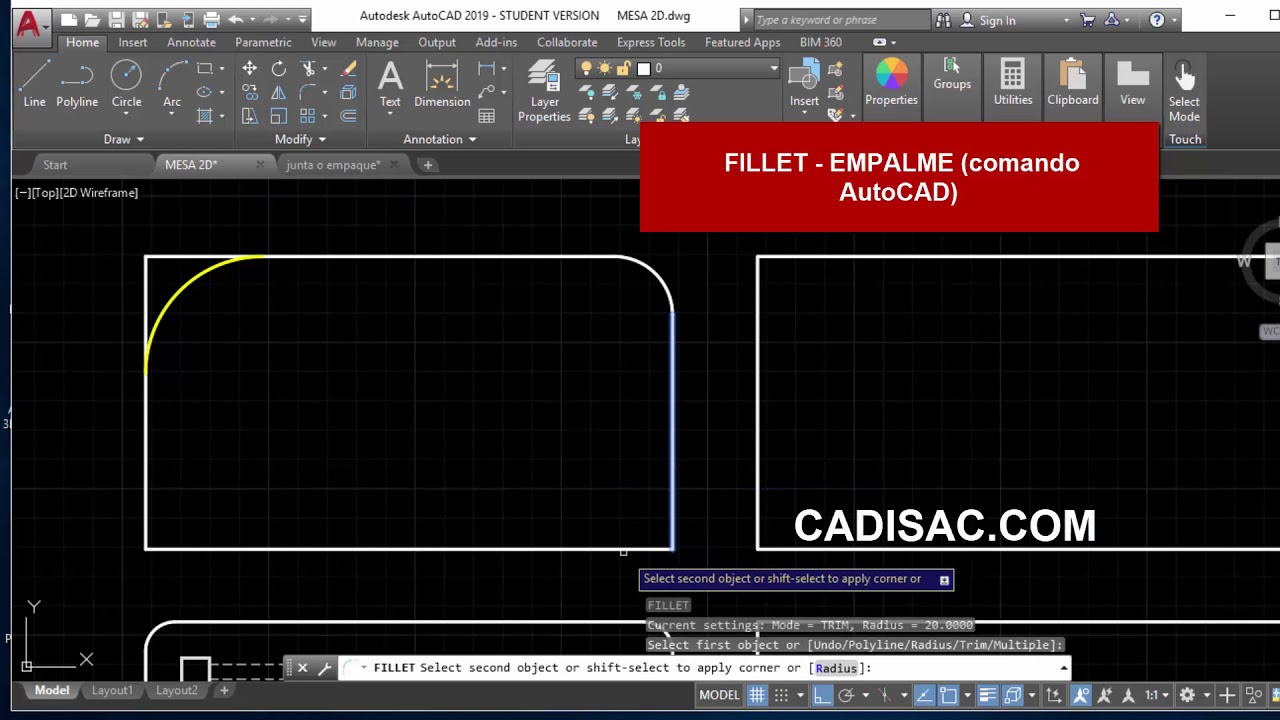This screenshot has width=1280, height=720.
Task: Open the Utilities panel button
Action: coord(1013,82)
